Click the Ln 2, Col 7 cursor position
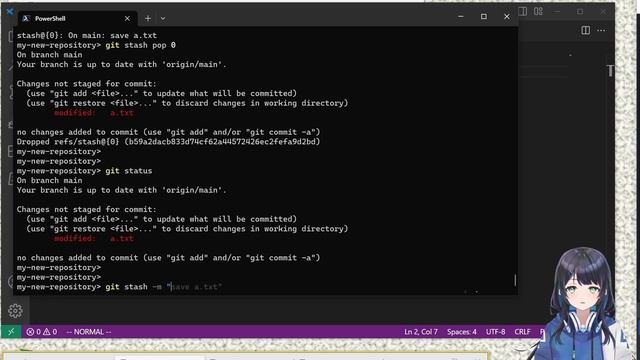The image size is (640, 360). [x=421, y=332]
